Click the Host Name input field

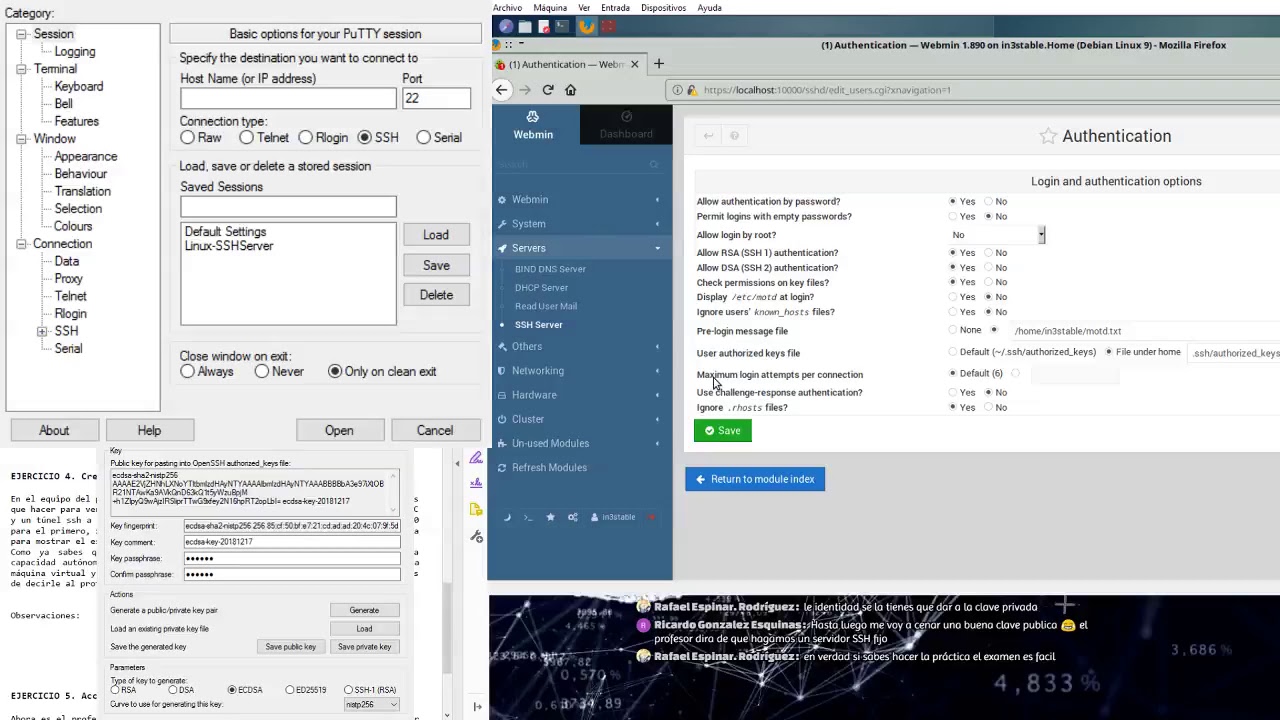pos(288,98)
